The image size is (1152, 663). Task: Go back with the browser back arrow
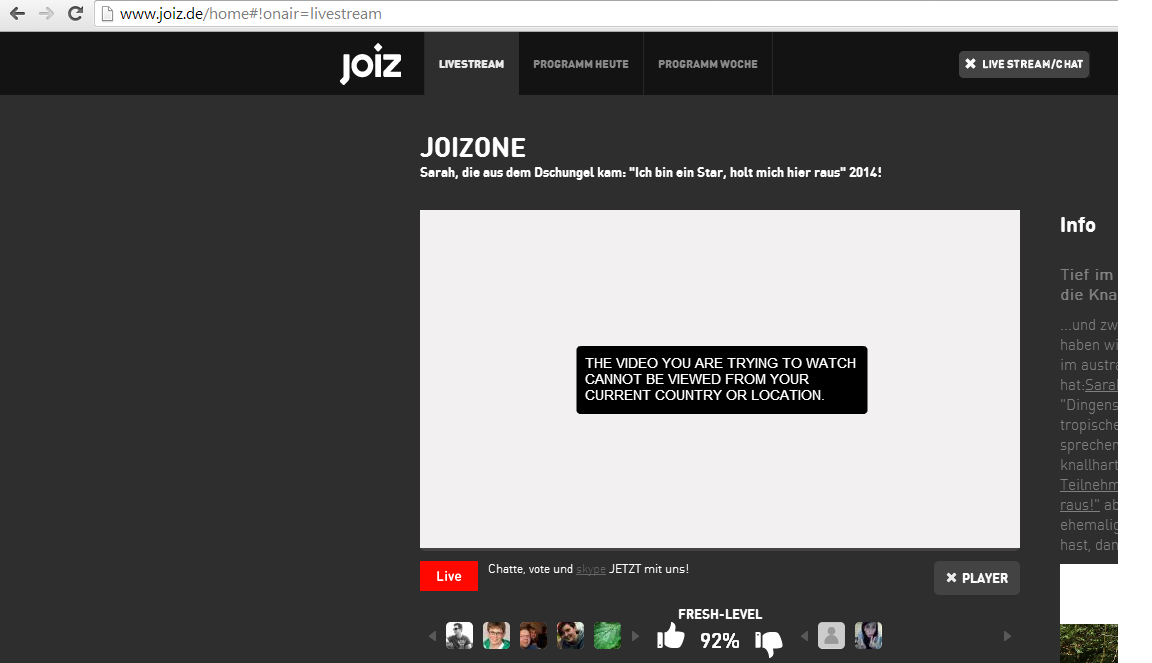click(x=17, y=13)
